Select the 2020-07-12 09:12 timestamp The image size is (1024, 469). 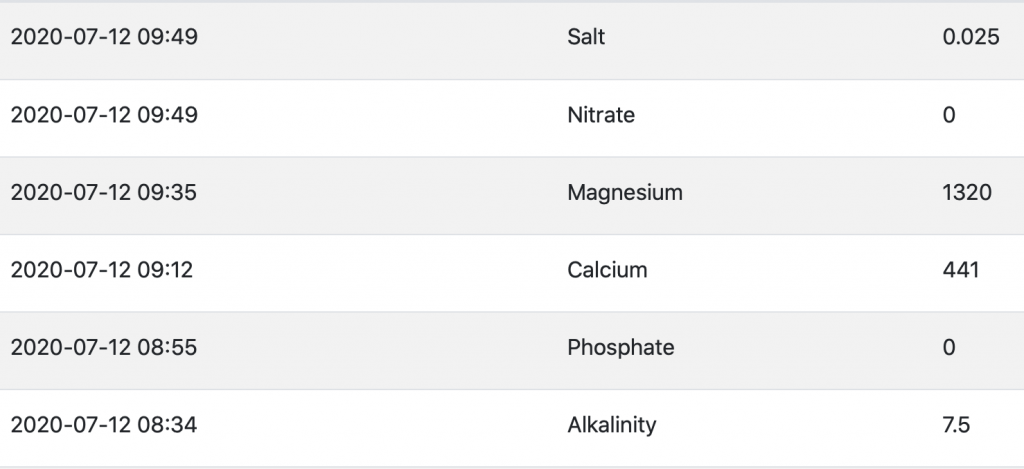pyautogui.click(x=104, y=270)
